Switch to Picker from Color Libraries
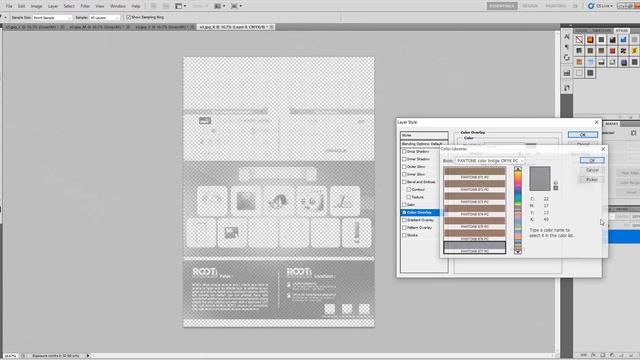Viewport: 640px width, 360px height. (x=592, y=180)
